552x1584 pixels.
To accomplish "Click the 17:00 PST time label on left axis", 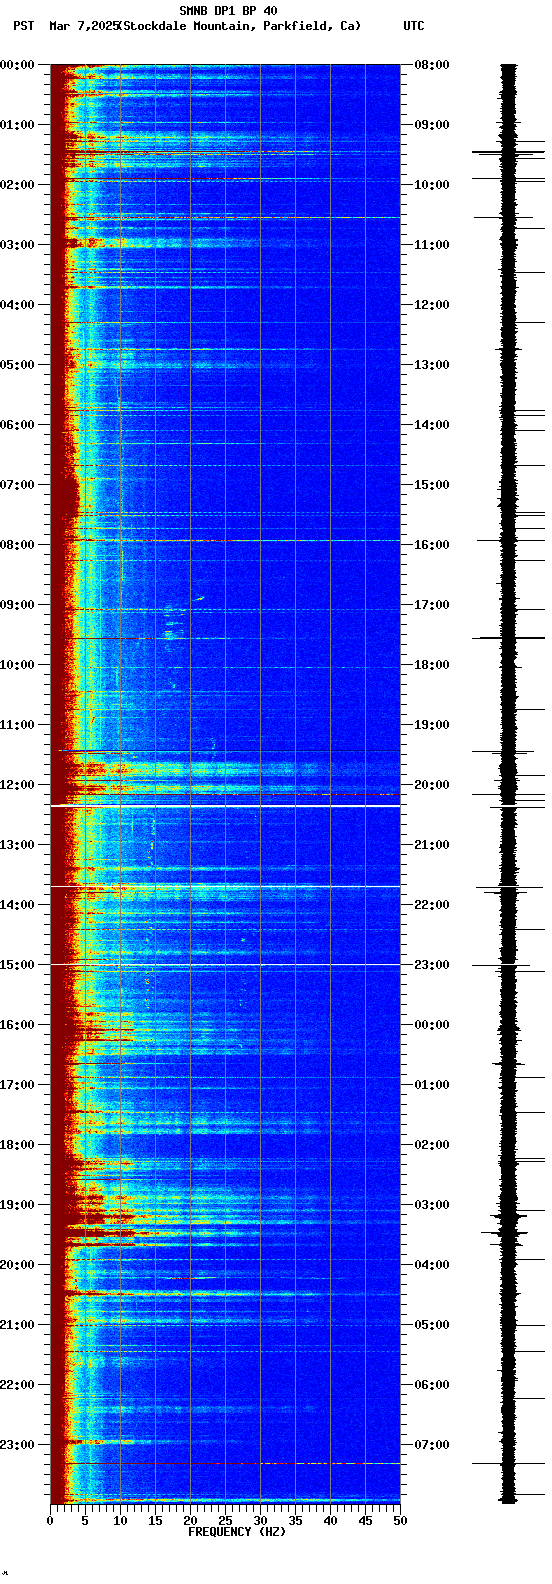I will [16, 1085].
